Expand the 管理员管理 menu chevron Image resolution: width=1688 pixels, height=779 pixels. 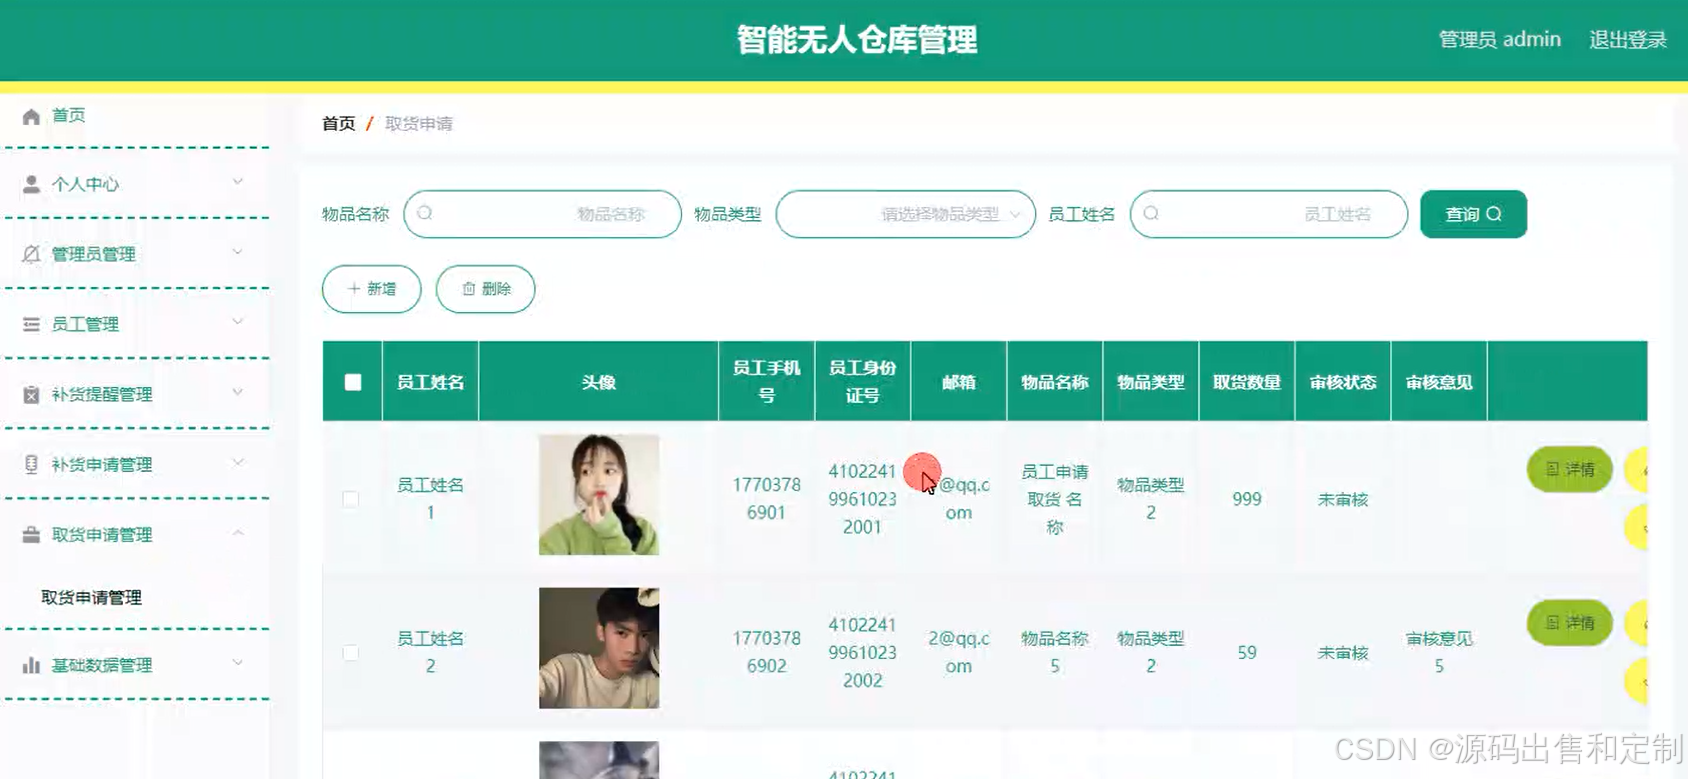click(x=238, y=252)
